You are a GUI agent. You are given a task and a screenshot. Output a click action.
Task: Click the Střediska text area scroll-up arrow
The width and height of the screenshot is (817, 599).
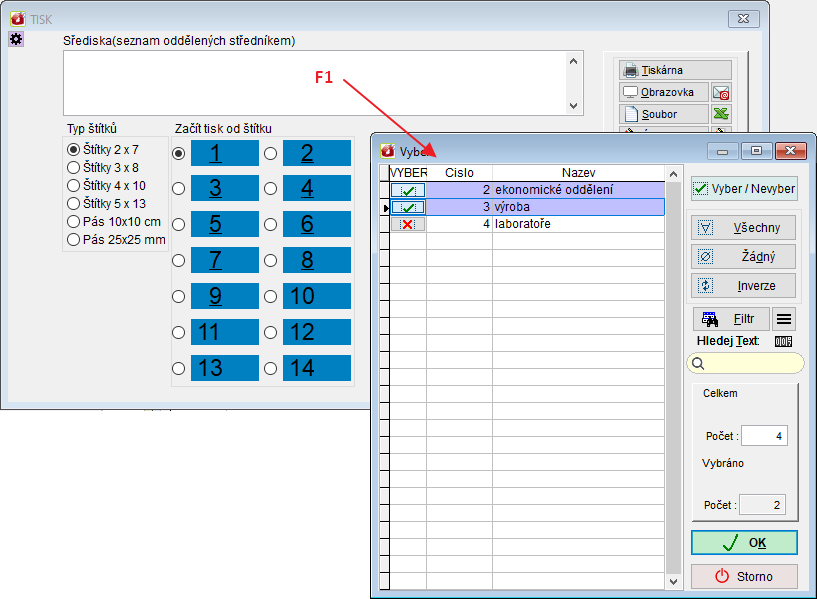point(574,61)
